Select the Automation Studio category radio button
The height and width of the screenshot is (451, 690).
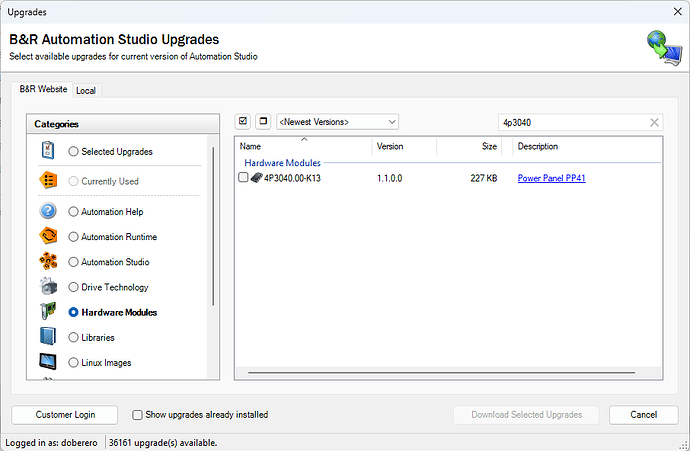point(73,262)
